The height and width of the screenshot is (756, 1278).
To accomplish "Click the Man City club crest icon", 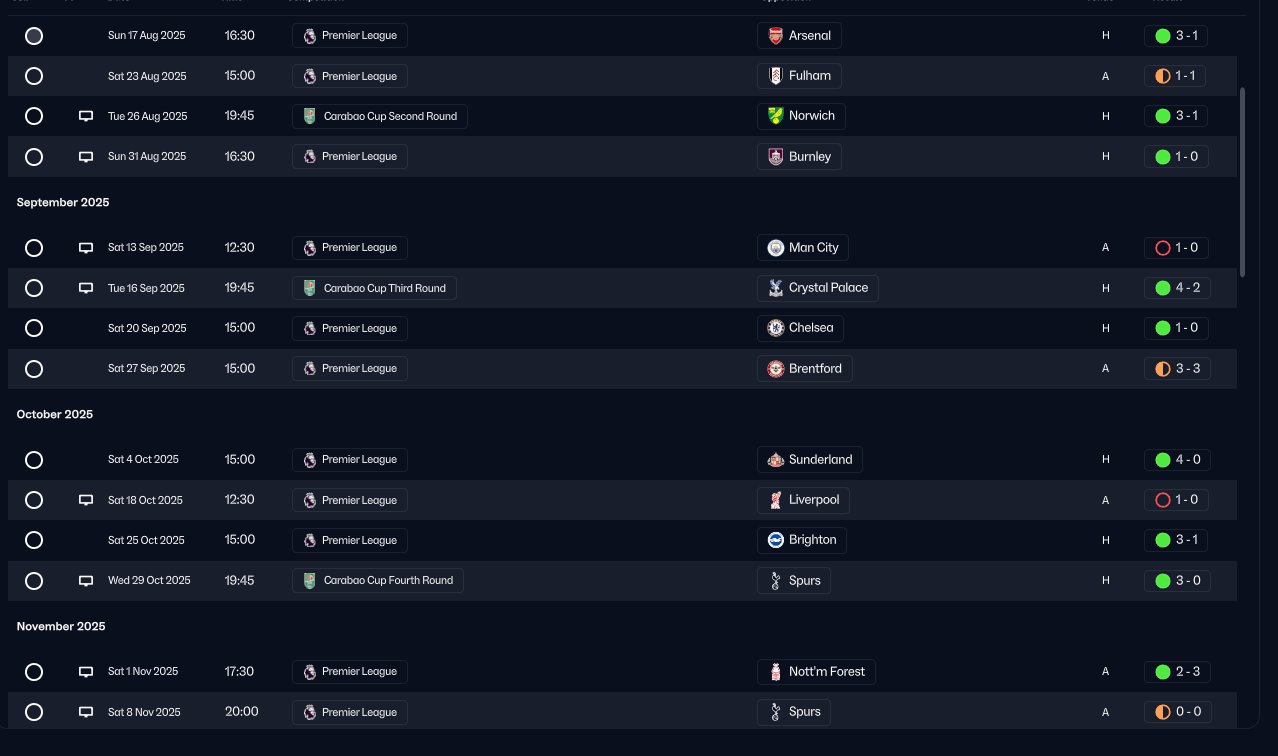I will (776, 248).
